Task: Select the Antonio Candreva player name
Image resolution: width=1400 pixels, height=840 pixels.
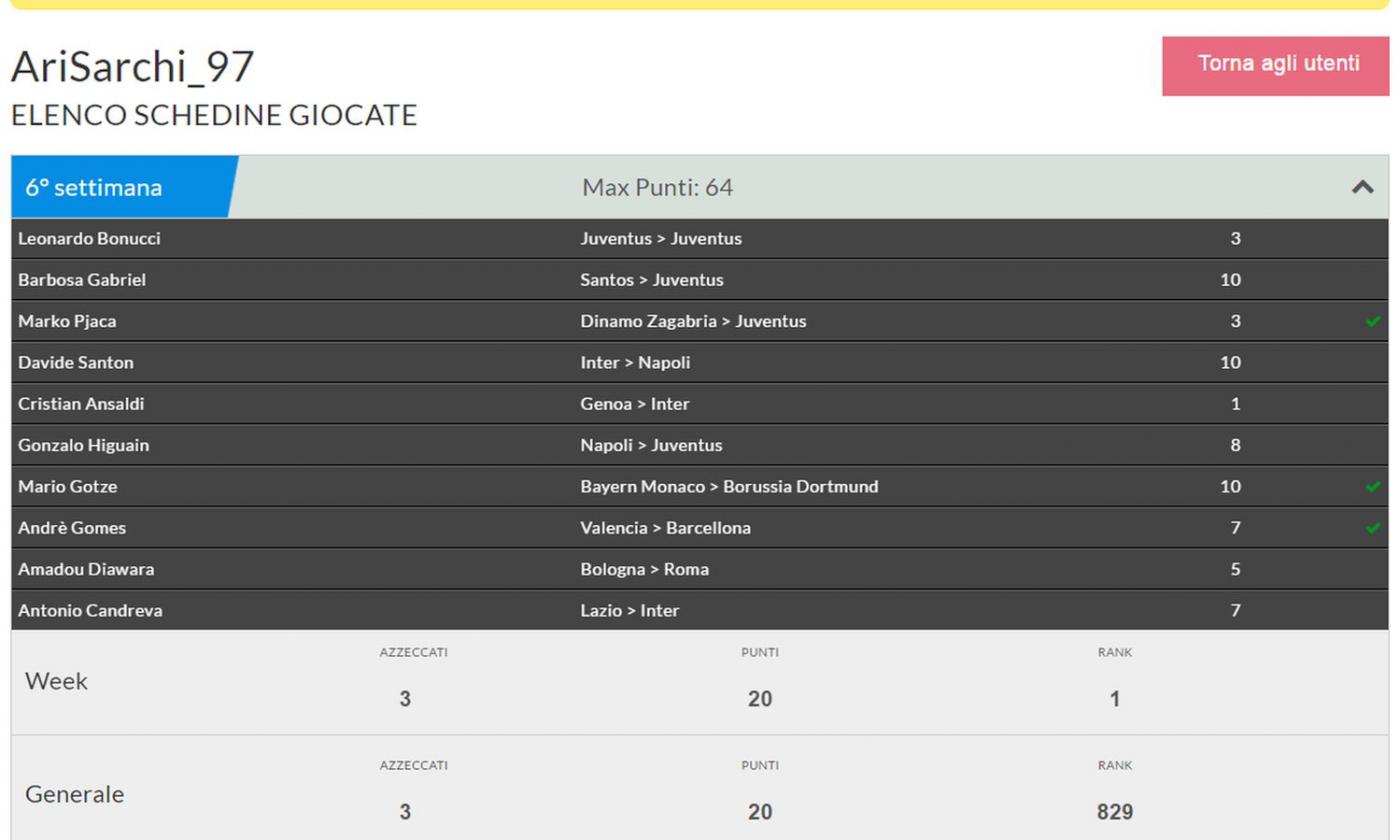Action: (x=90, y=610)
